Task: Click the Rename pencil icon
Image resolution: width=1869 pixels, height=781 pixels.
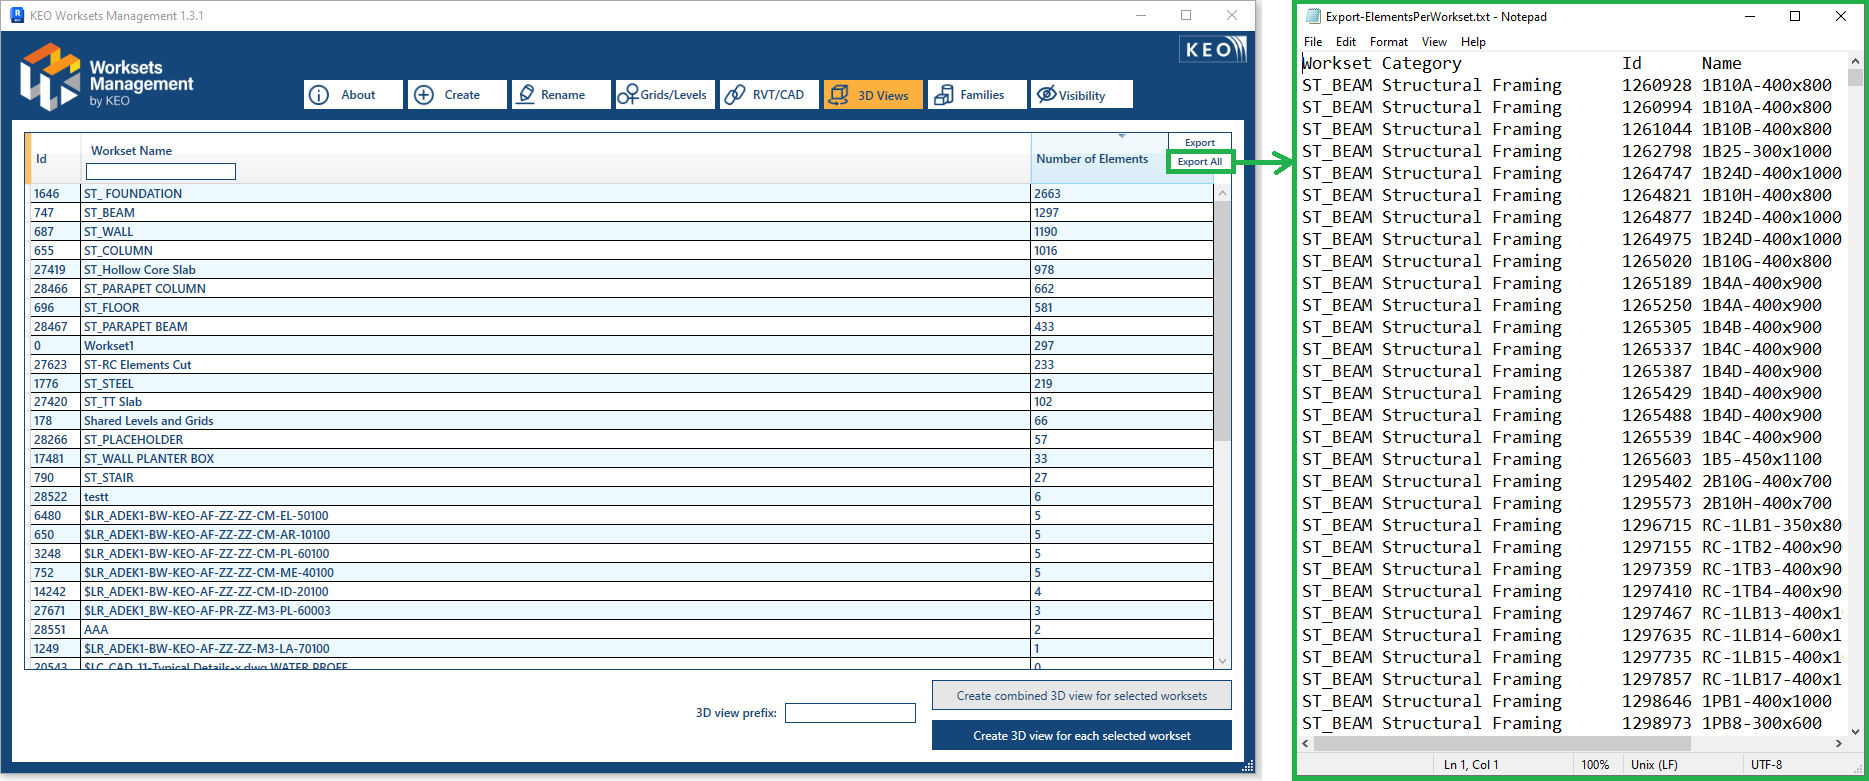Action: (x=526, y=95)
